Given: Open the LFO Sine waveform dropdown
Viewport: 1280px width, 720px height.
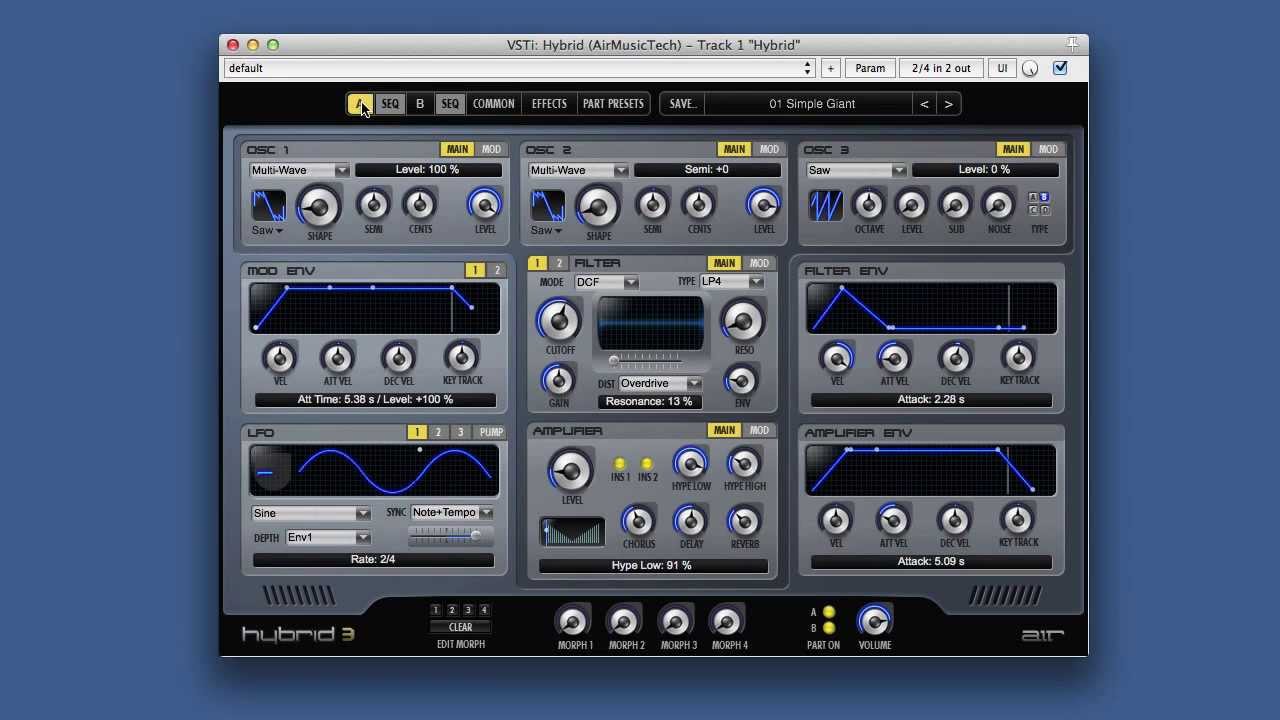Looking at the screenshot, I should 311,513.
